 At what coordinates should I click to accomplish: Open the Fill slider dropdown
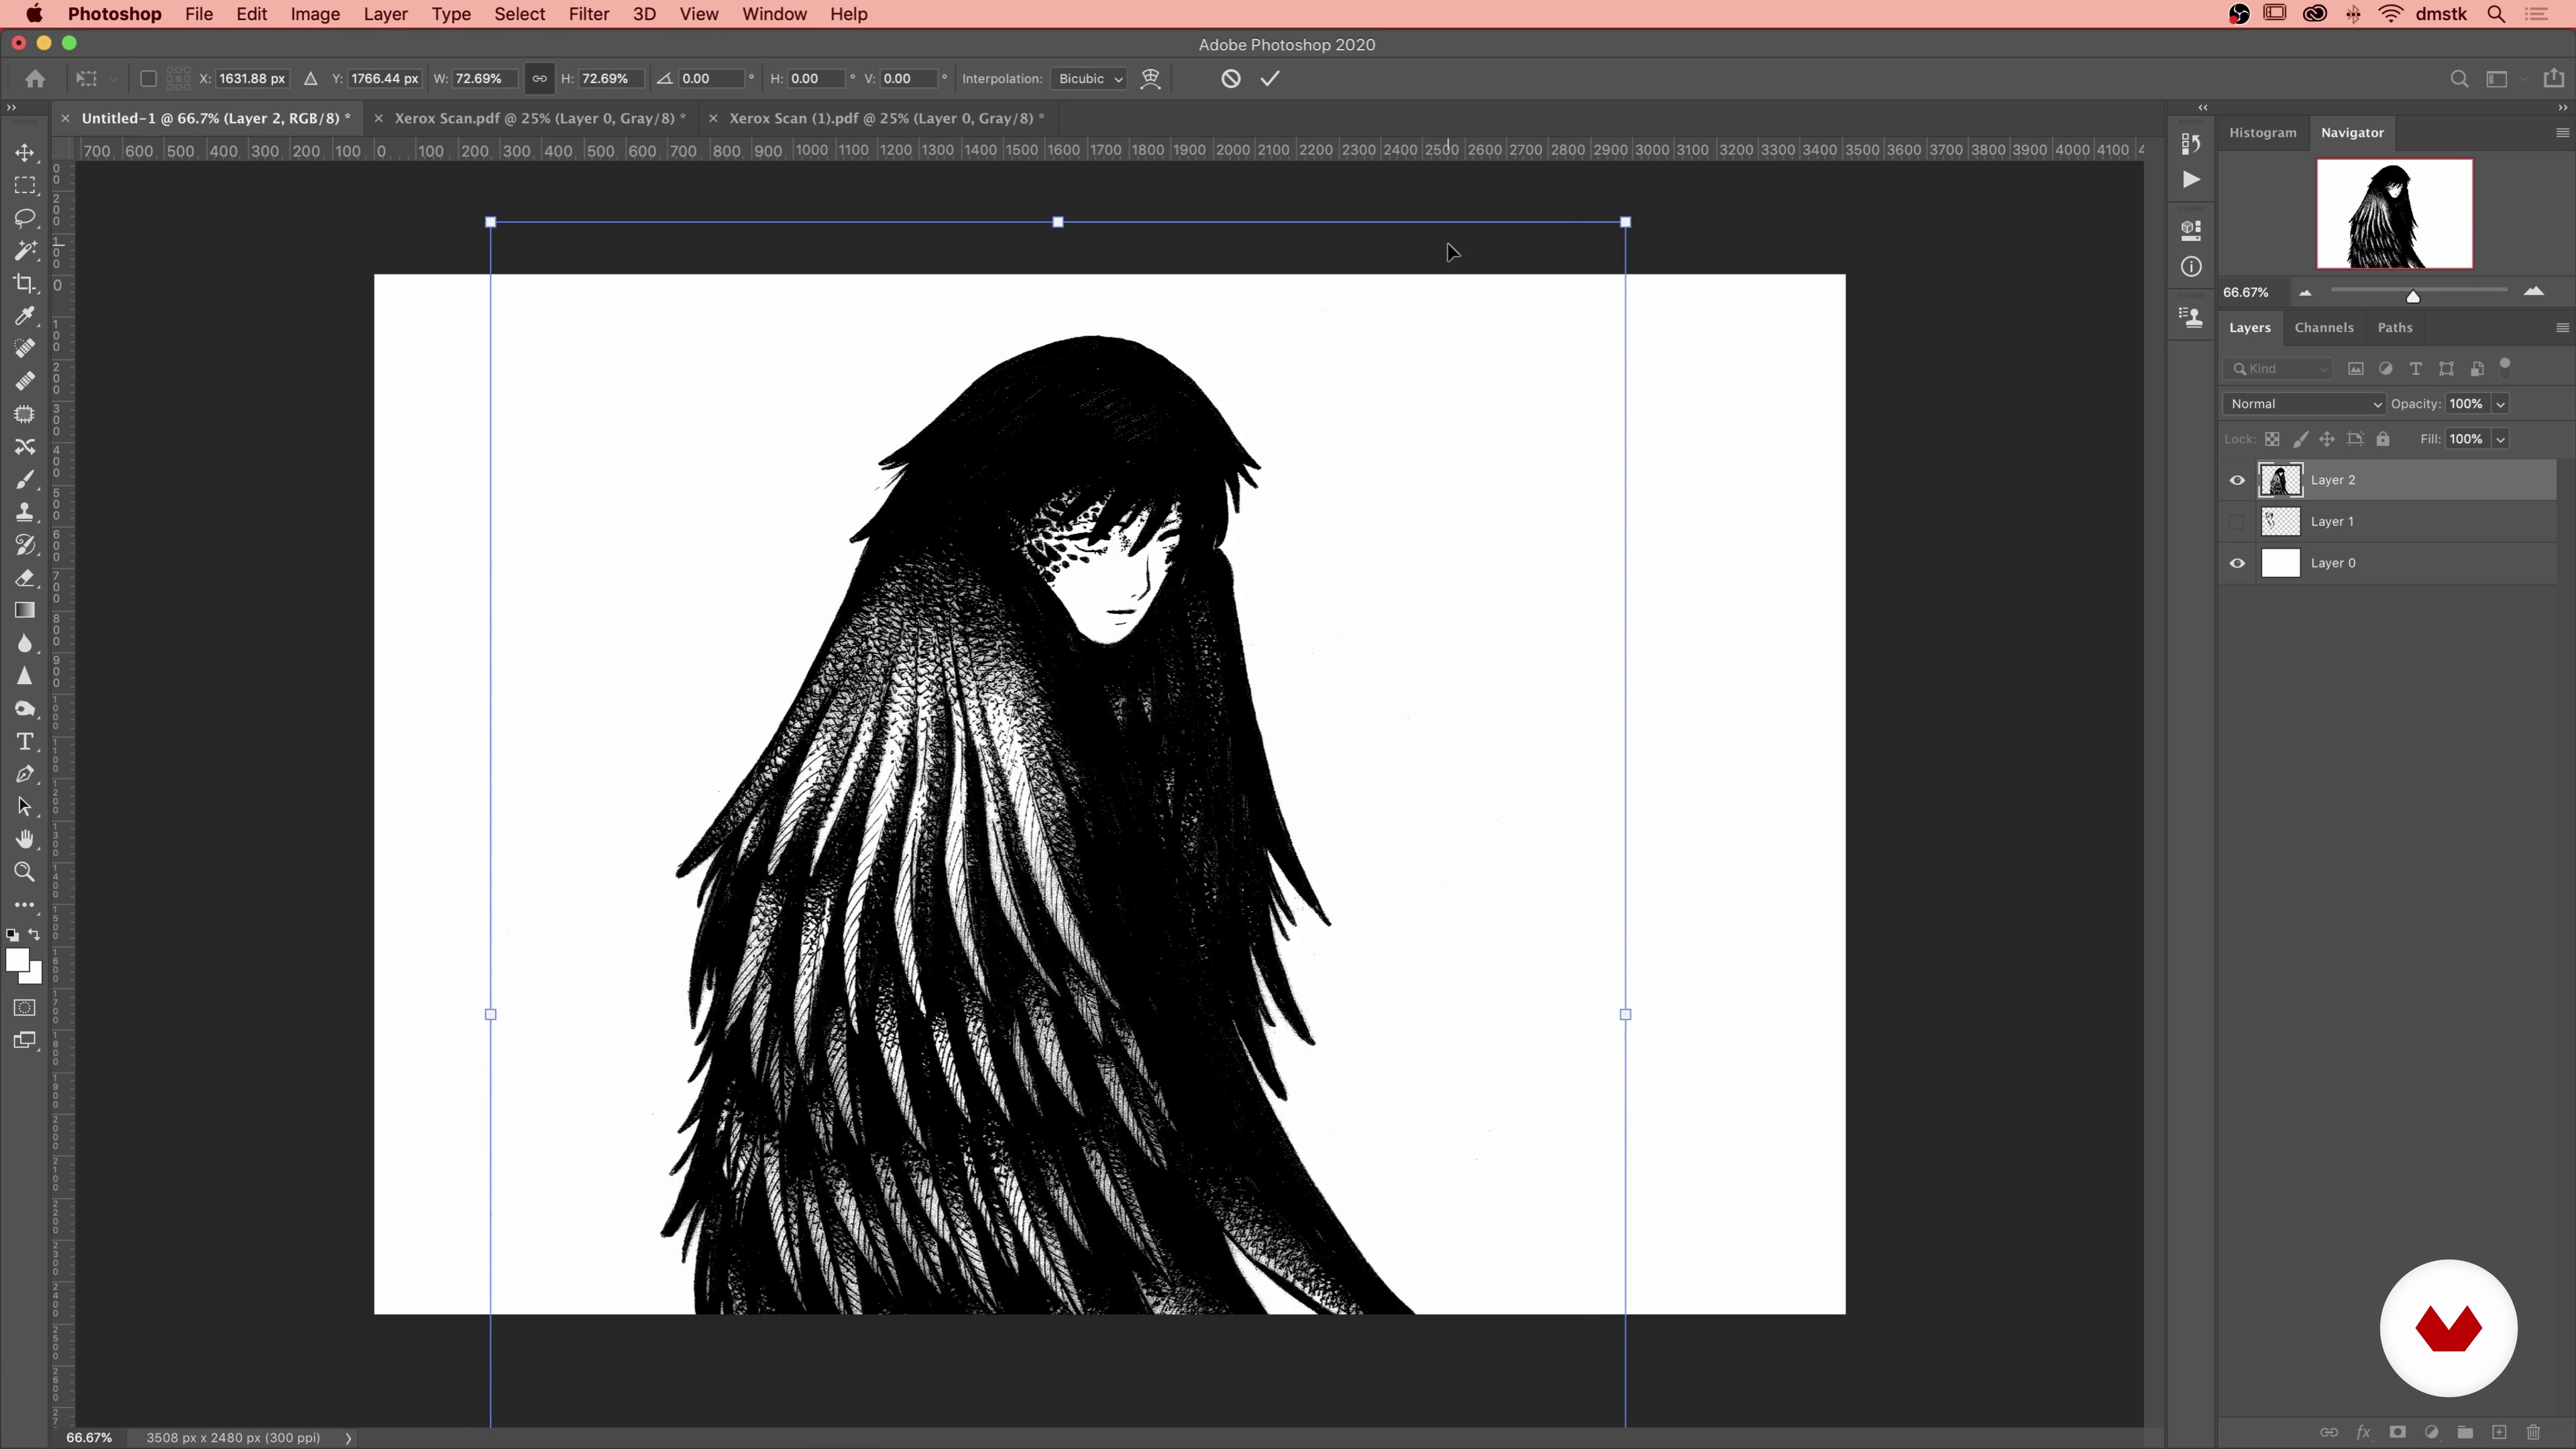[2500, 439]
